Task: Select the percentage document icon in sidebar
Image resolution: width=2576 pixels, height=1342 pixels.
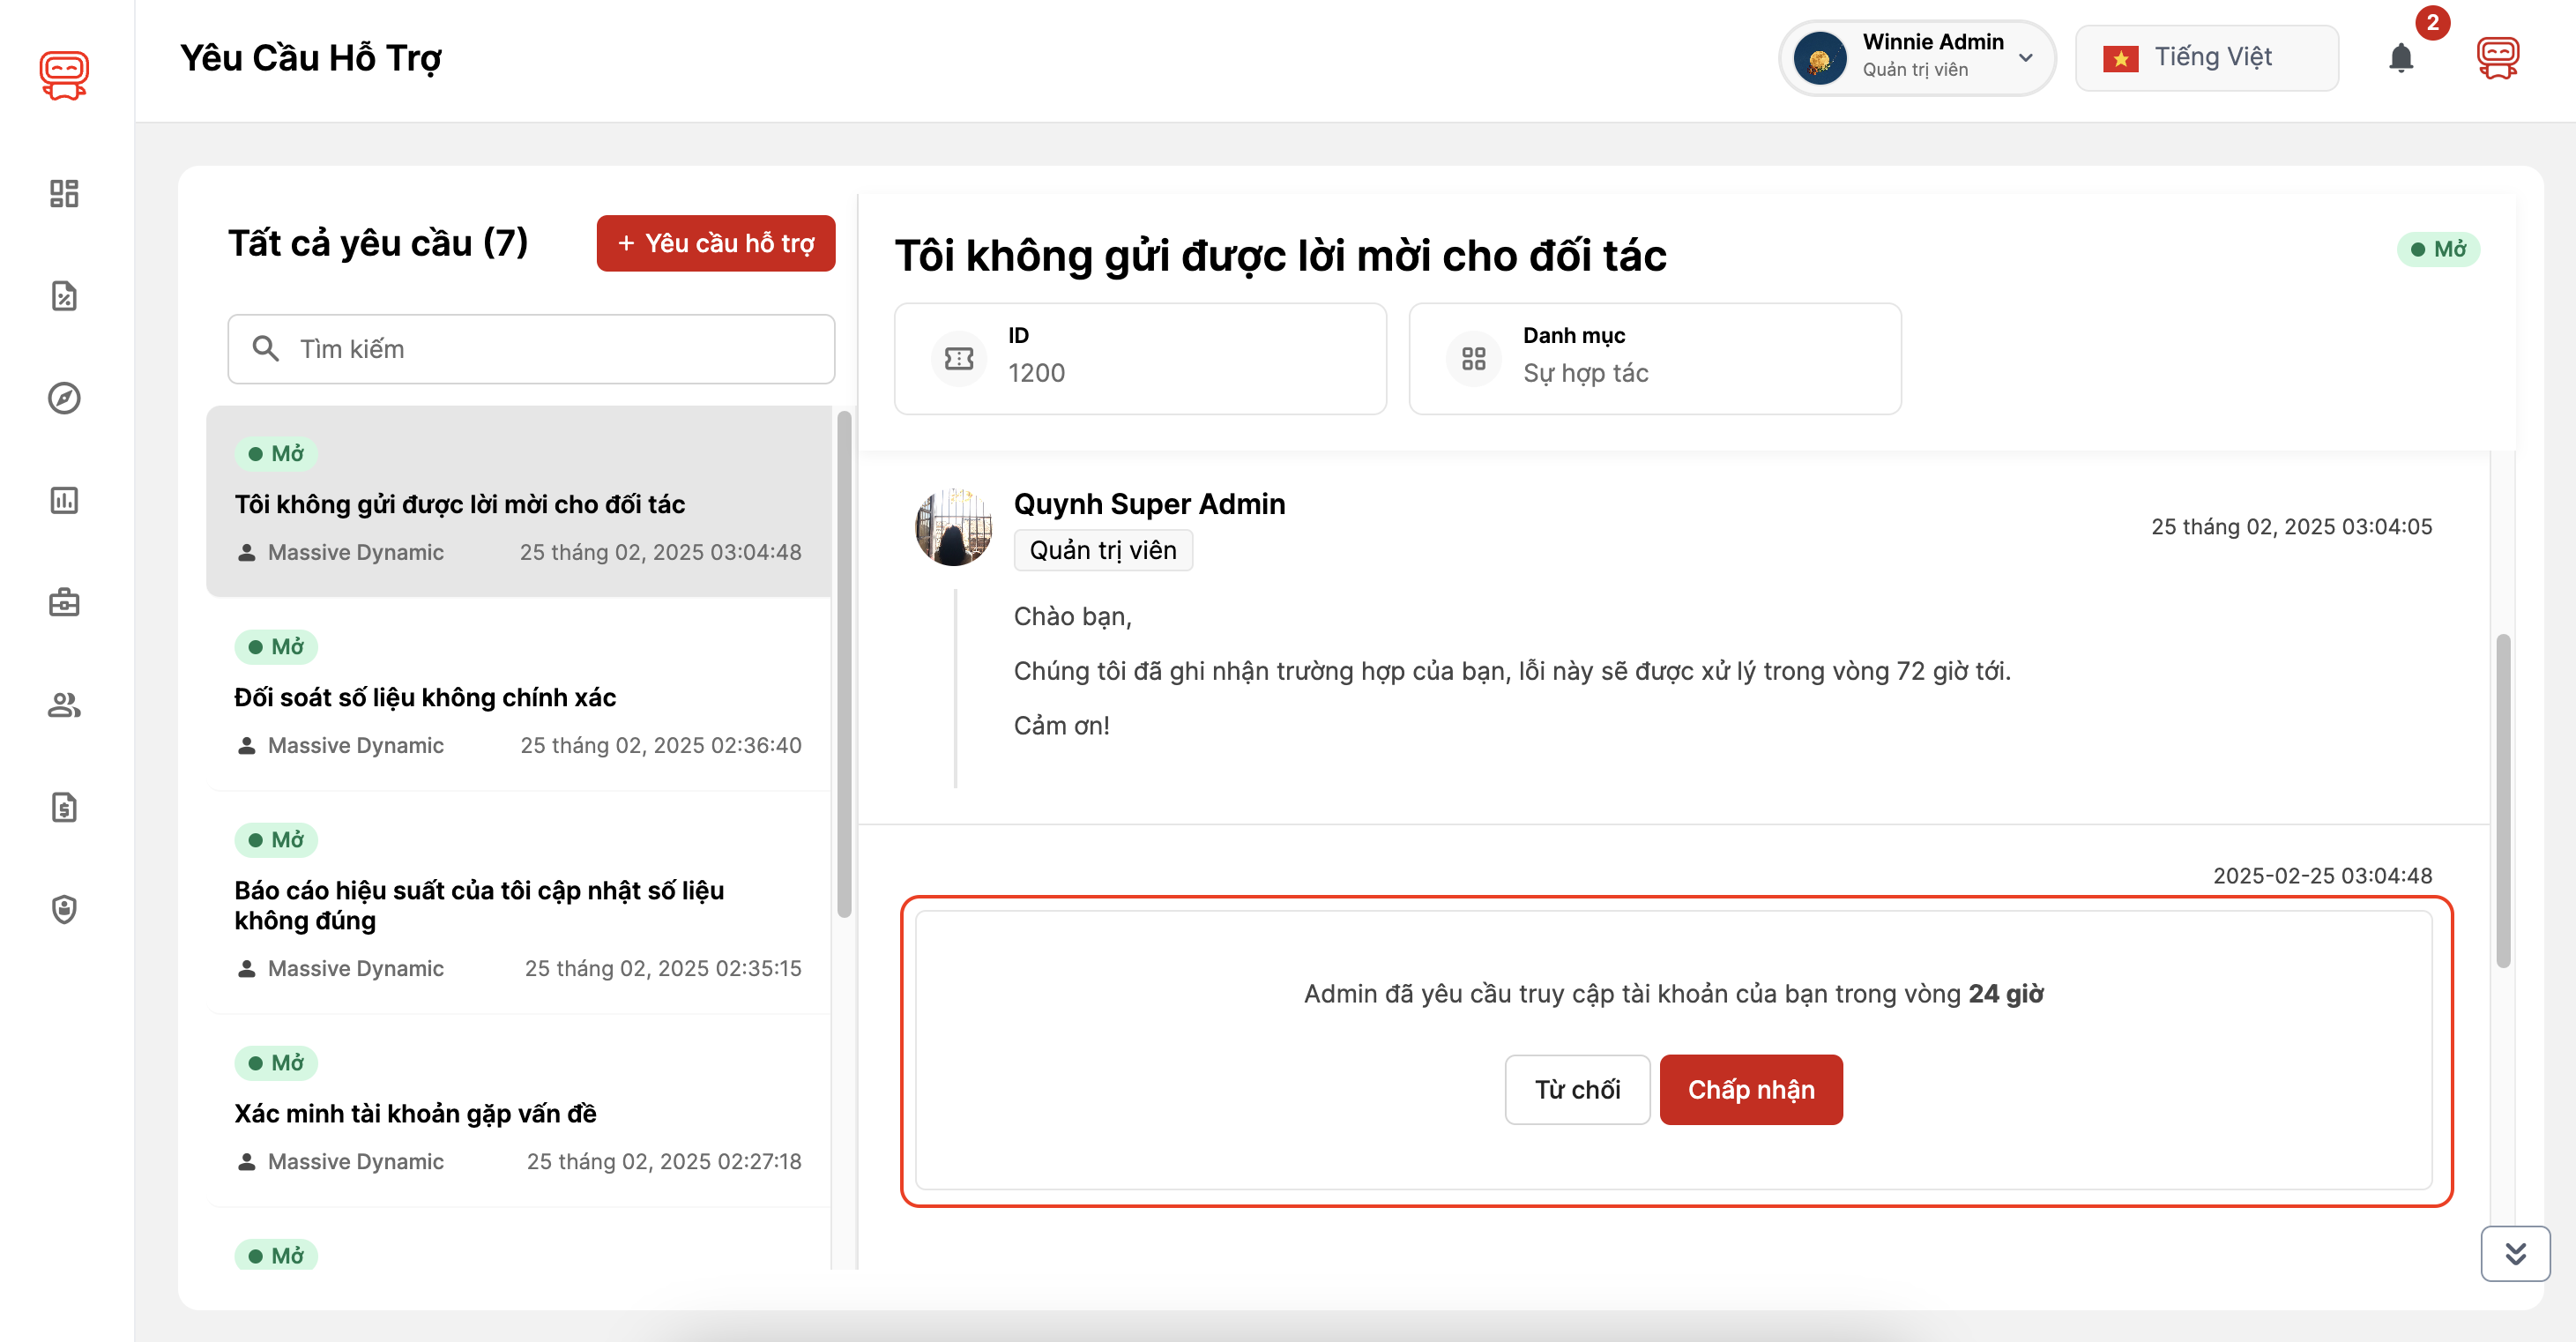Action: tap(64, 296)
